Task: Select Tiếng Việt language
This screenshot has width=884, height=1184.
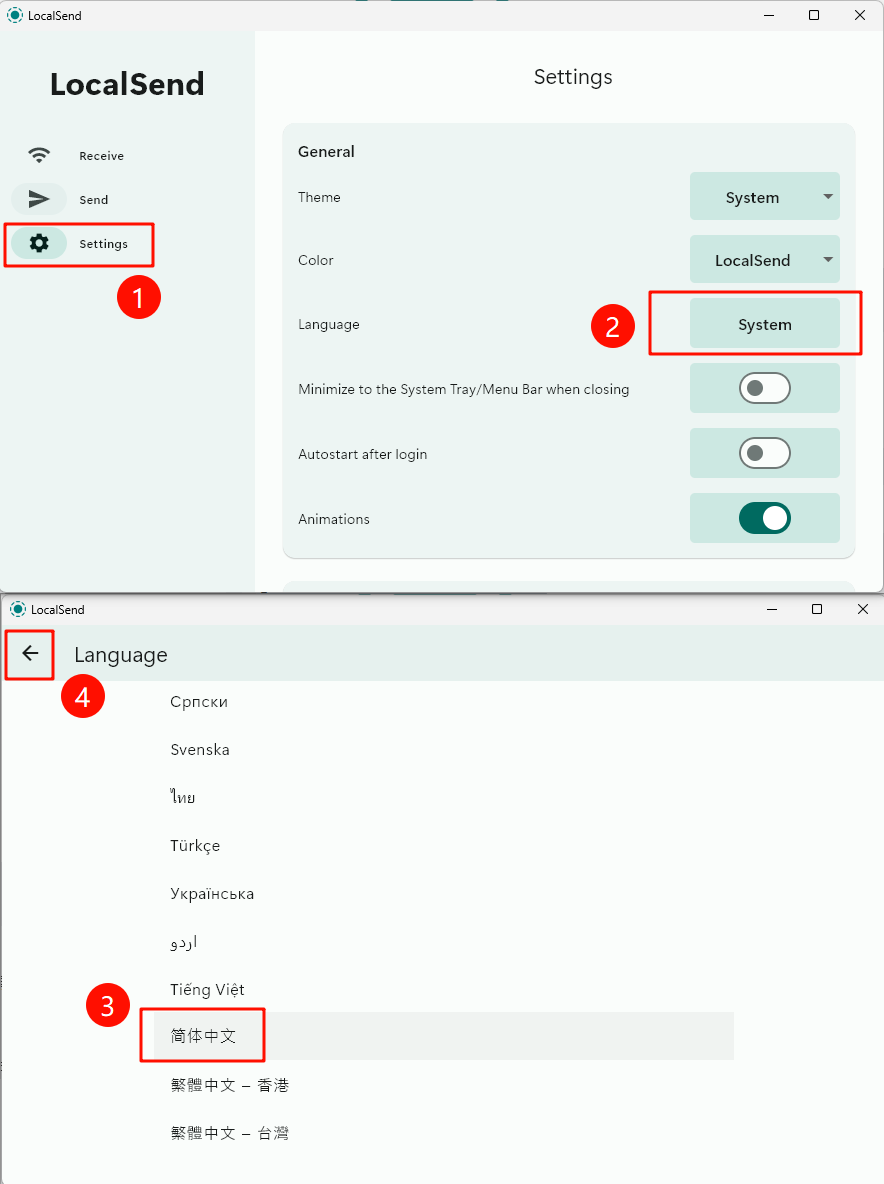Action: [x=444, y=989]
